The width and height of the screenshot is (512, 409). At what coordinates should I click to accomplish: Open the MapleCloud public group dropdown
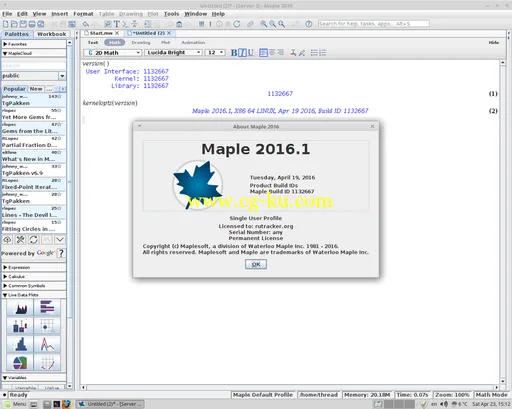[33, 76]
